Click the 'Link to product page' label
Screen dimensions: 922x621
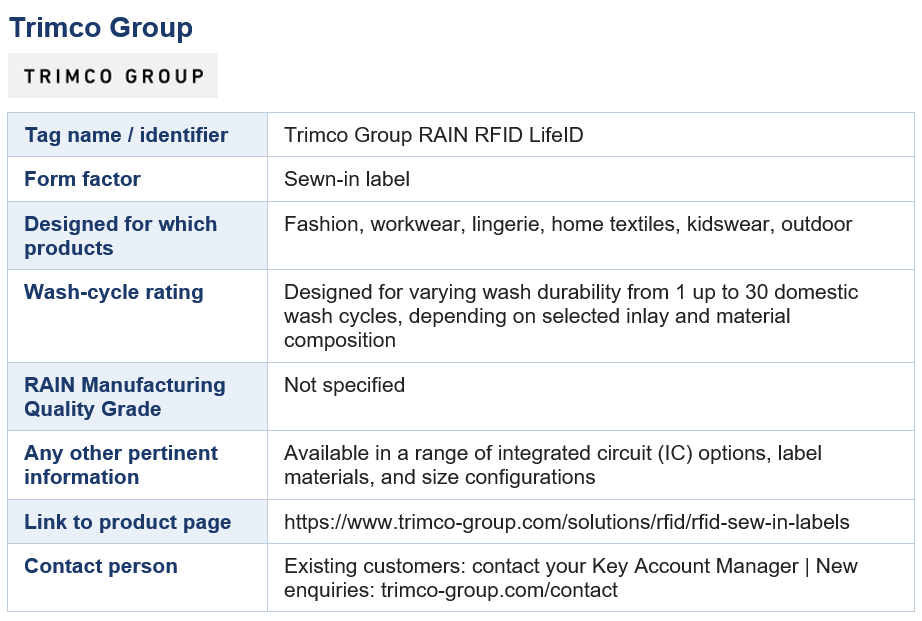click(x=128, y=522)
